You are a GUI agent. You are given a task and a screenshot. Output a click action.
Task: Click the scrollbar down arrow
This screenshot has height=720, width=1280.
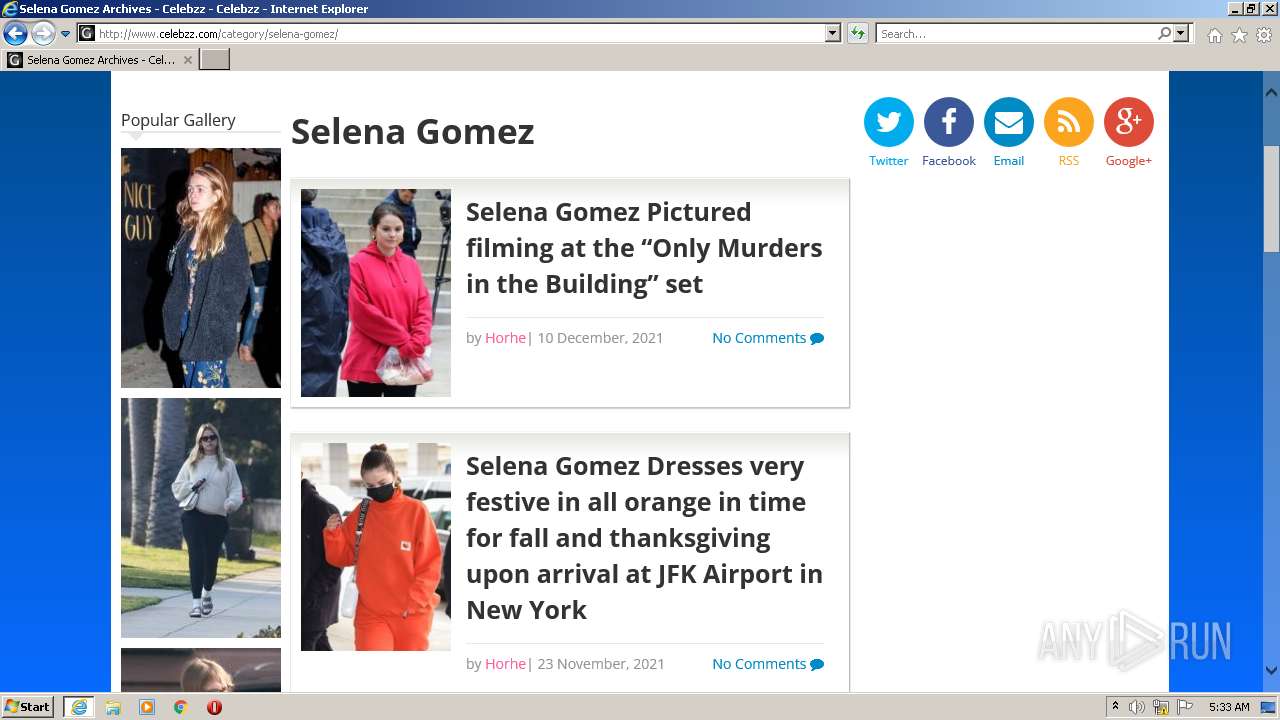[1271, 671]
